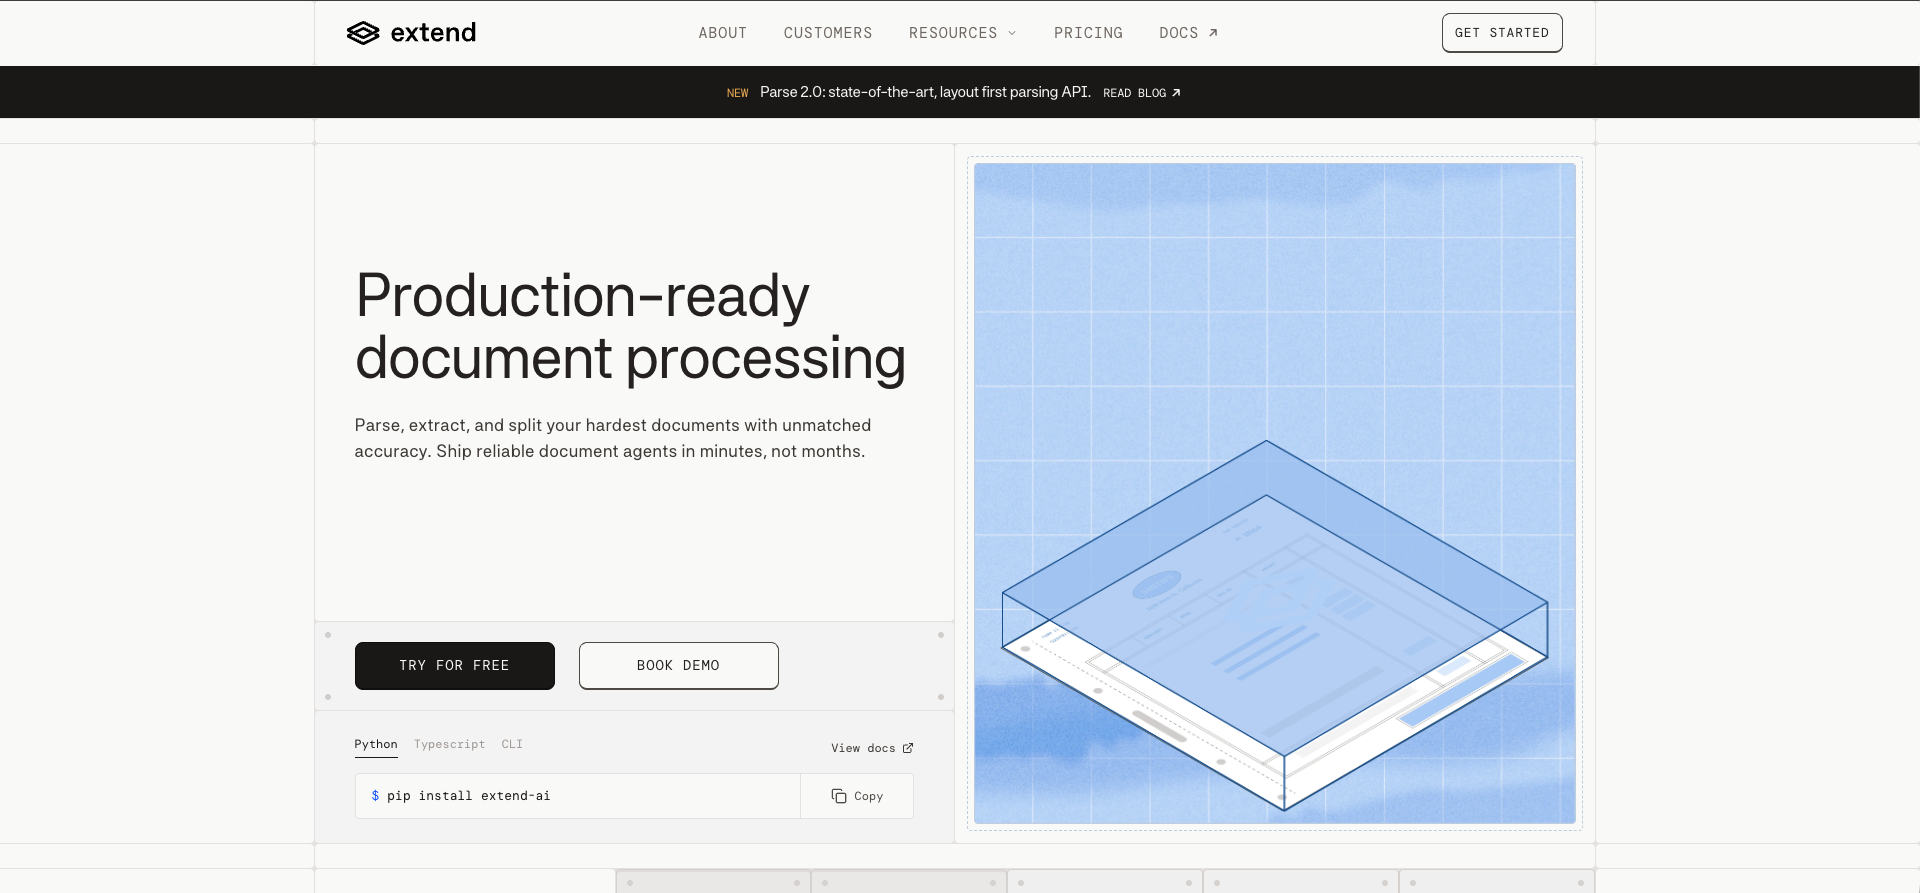Image resolution: width=1920 pixels, height=893 pixels.
Task: Click the Get Started button
Action: (x=1502, y=33)
